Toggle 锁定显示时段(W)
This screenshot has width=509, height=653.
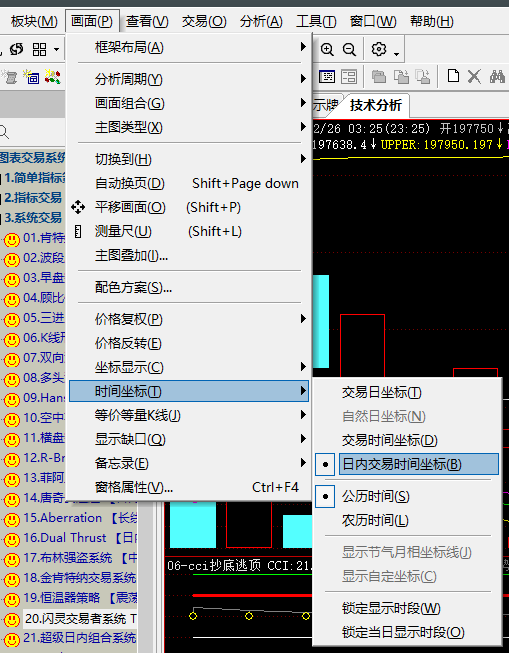pos(407,608)
